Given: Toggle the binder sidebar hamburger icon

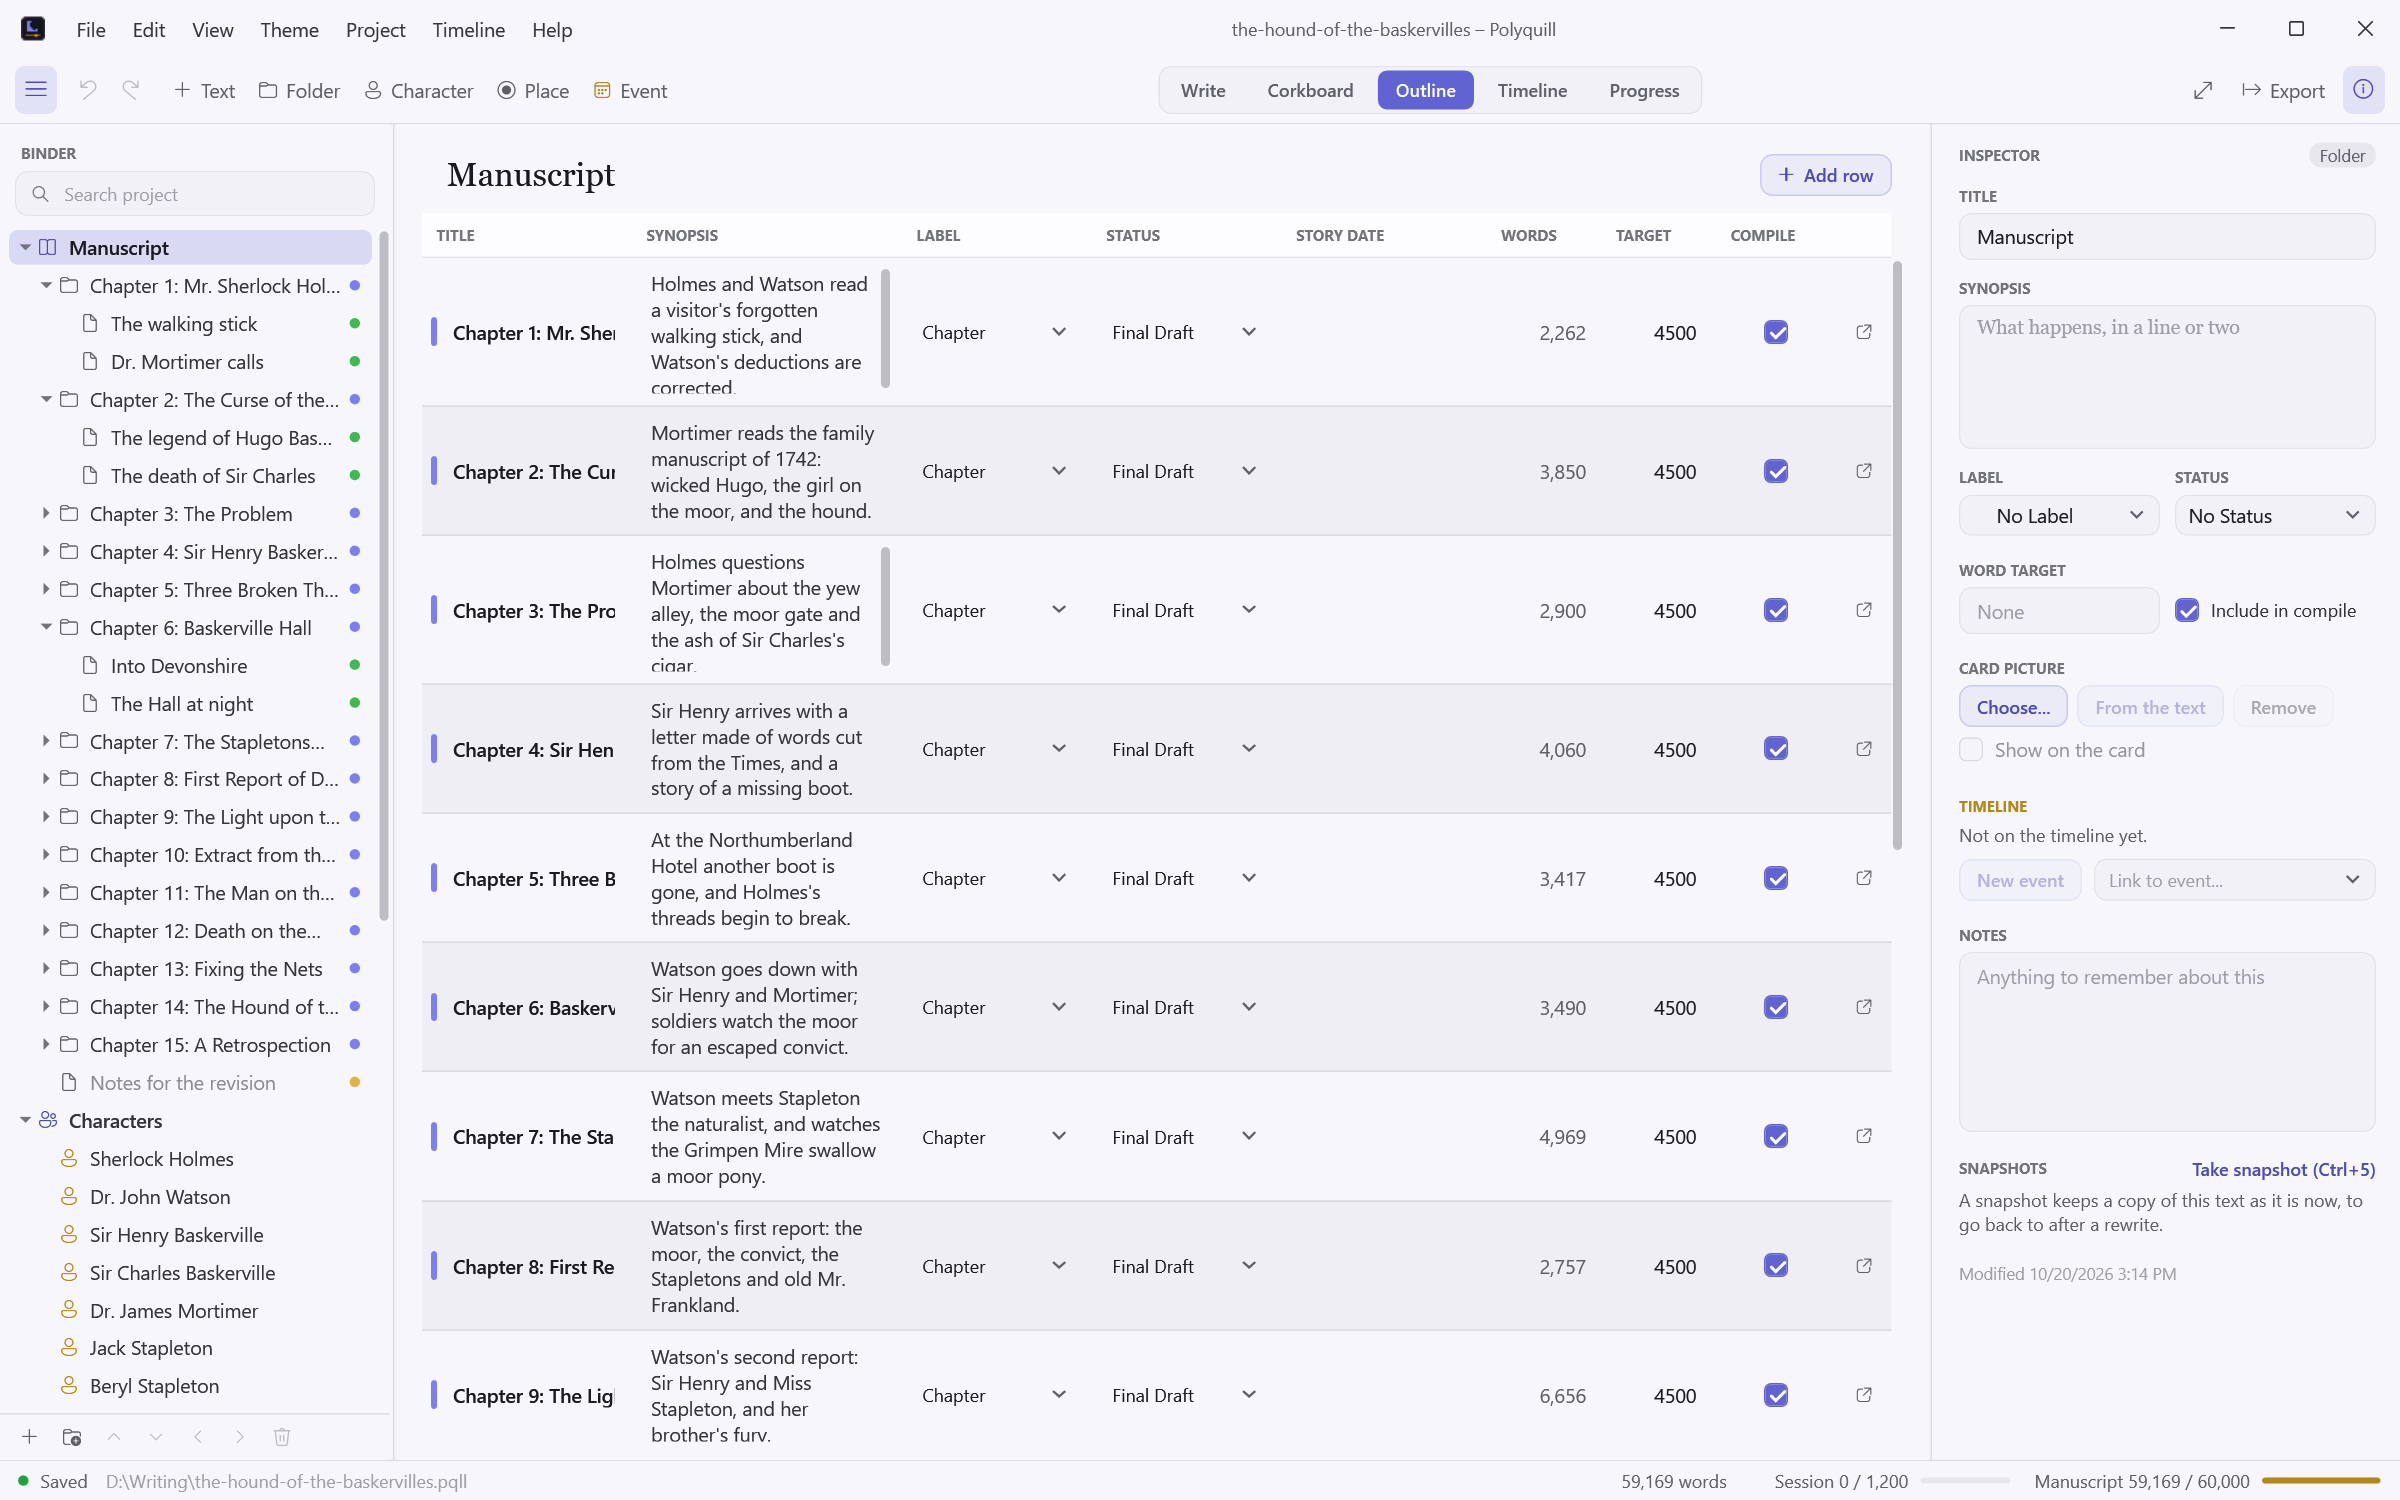Looking at the screenshot, I should 36,90.
